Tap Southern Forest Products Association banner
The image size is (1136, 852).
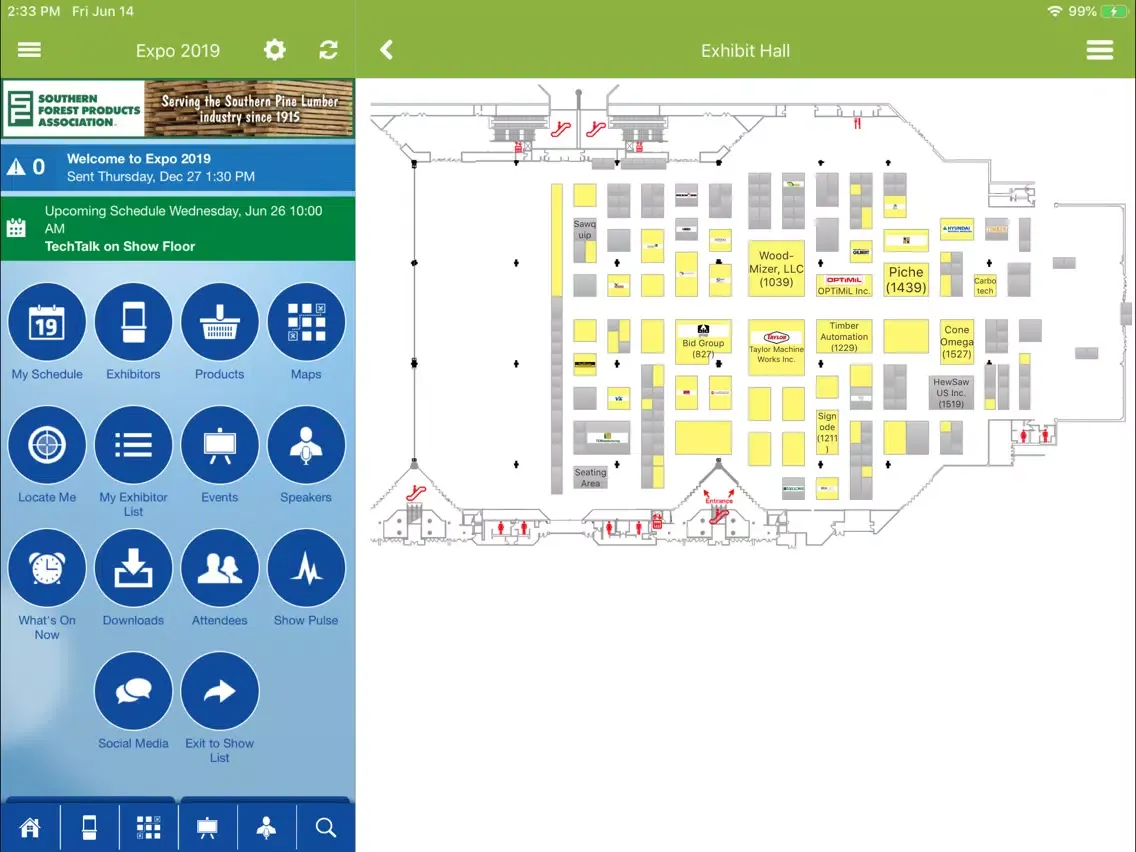(x=178, y=109)
